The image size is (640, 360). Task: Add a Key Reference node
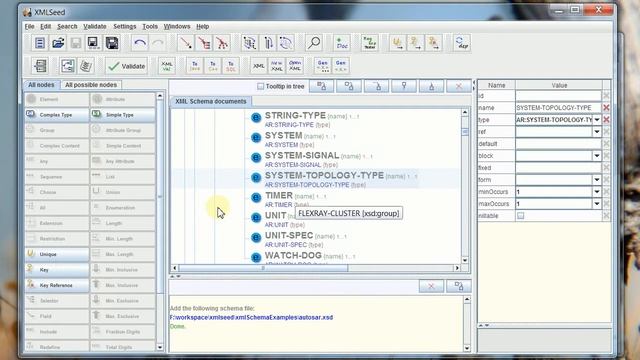click(x=57, y=285)
